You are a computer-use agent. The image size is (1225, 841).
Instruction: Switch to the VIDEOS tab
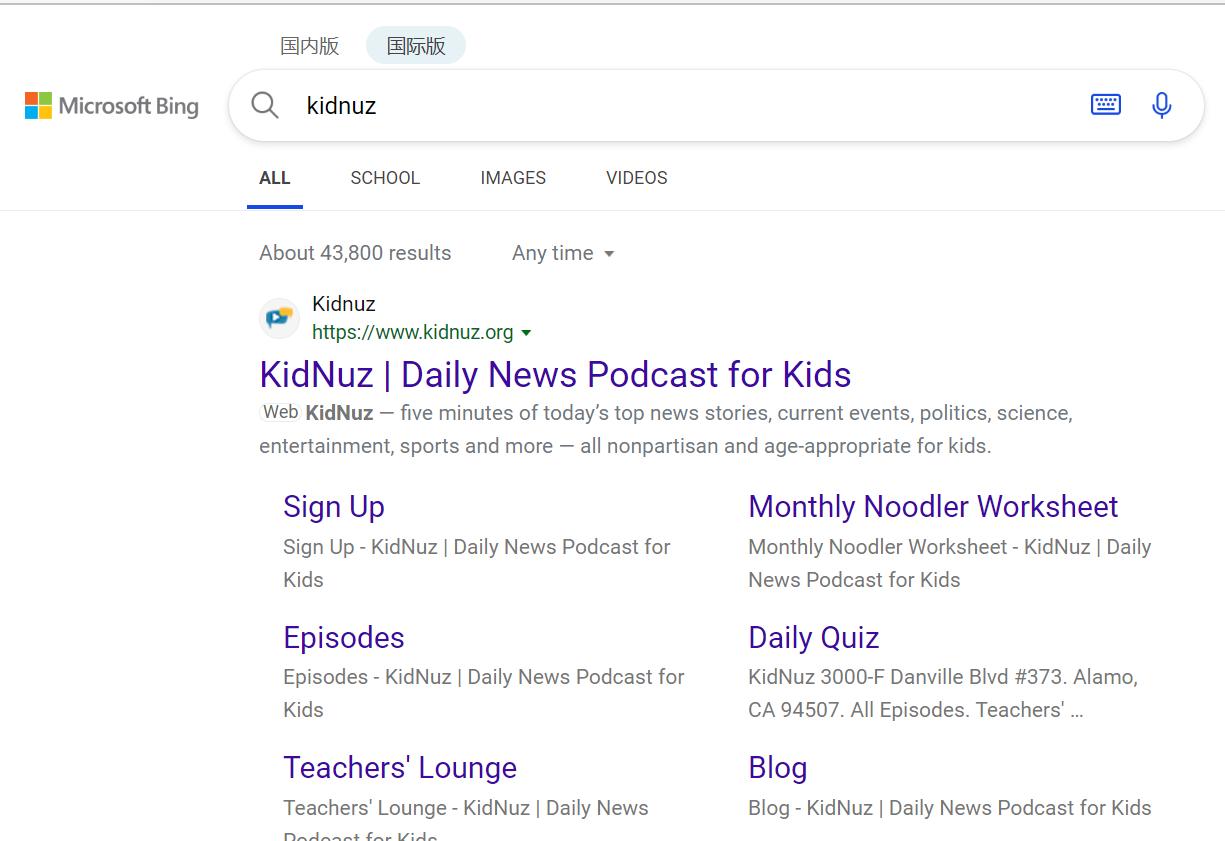point(636,178)
